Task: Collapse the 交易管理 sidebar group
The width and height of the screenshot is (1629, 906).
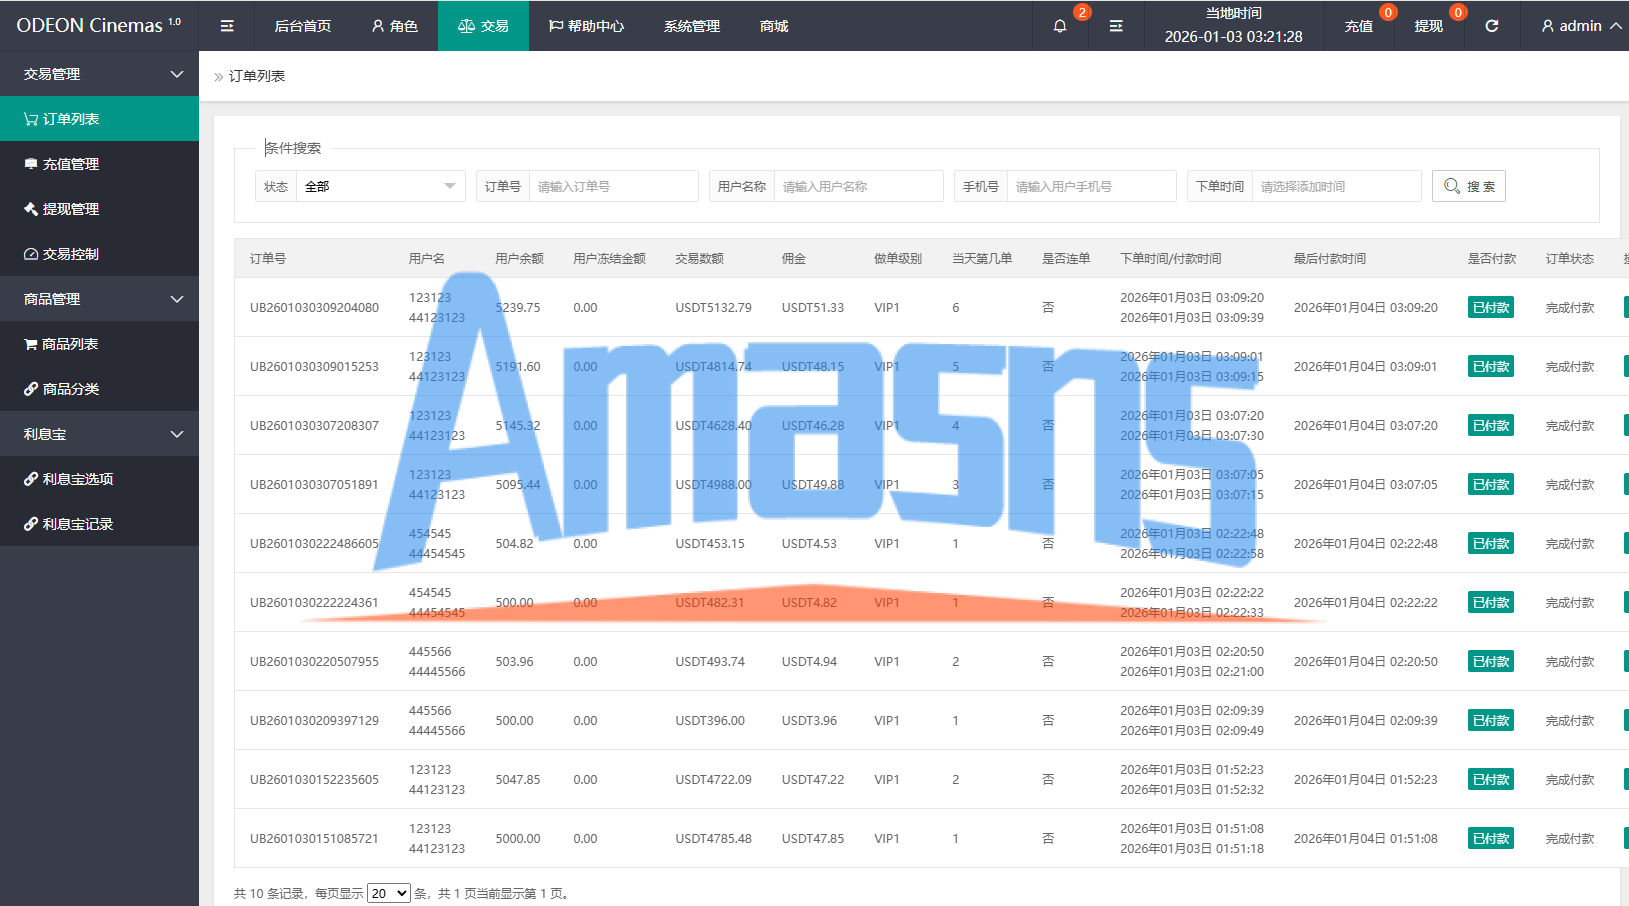Action: click(99, 74)
